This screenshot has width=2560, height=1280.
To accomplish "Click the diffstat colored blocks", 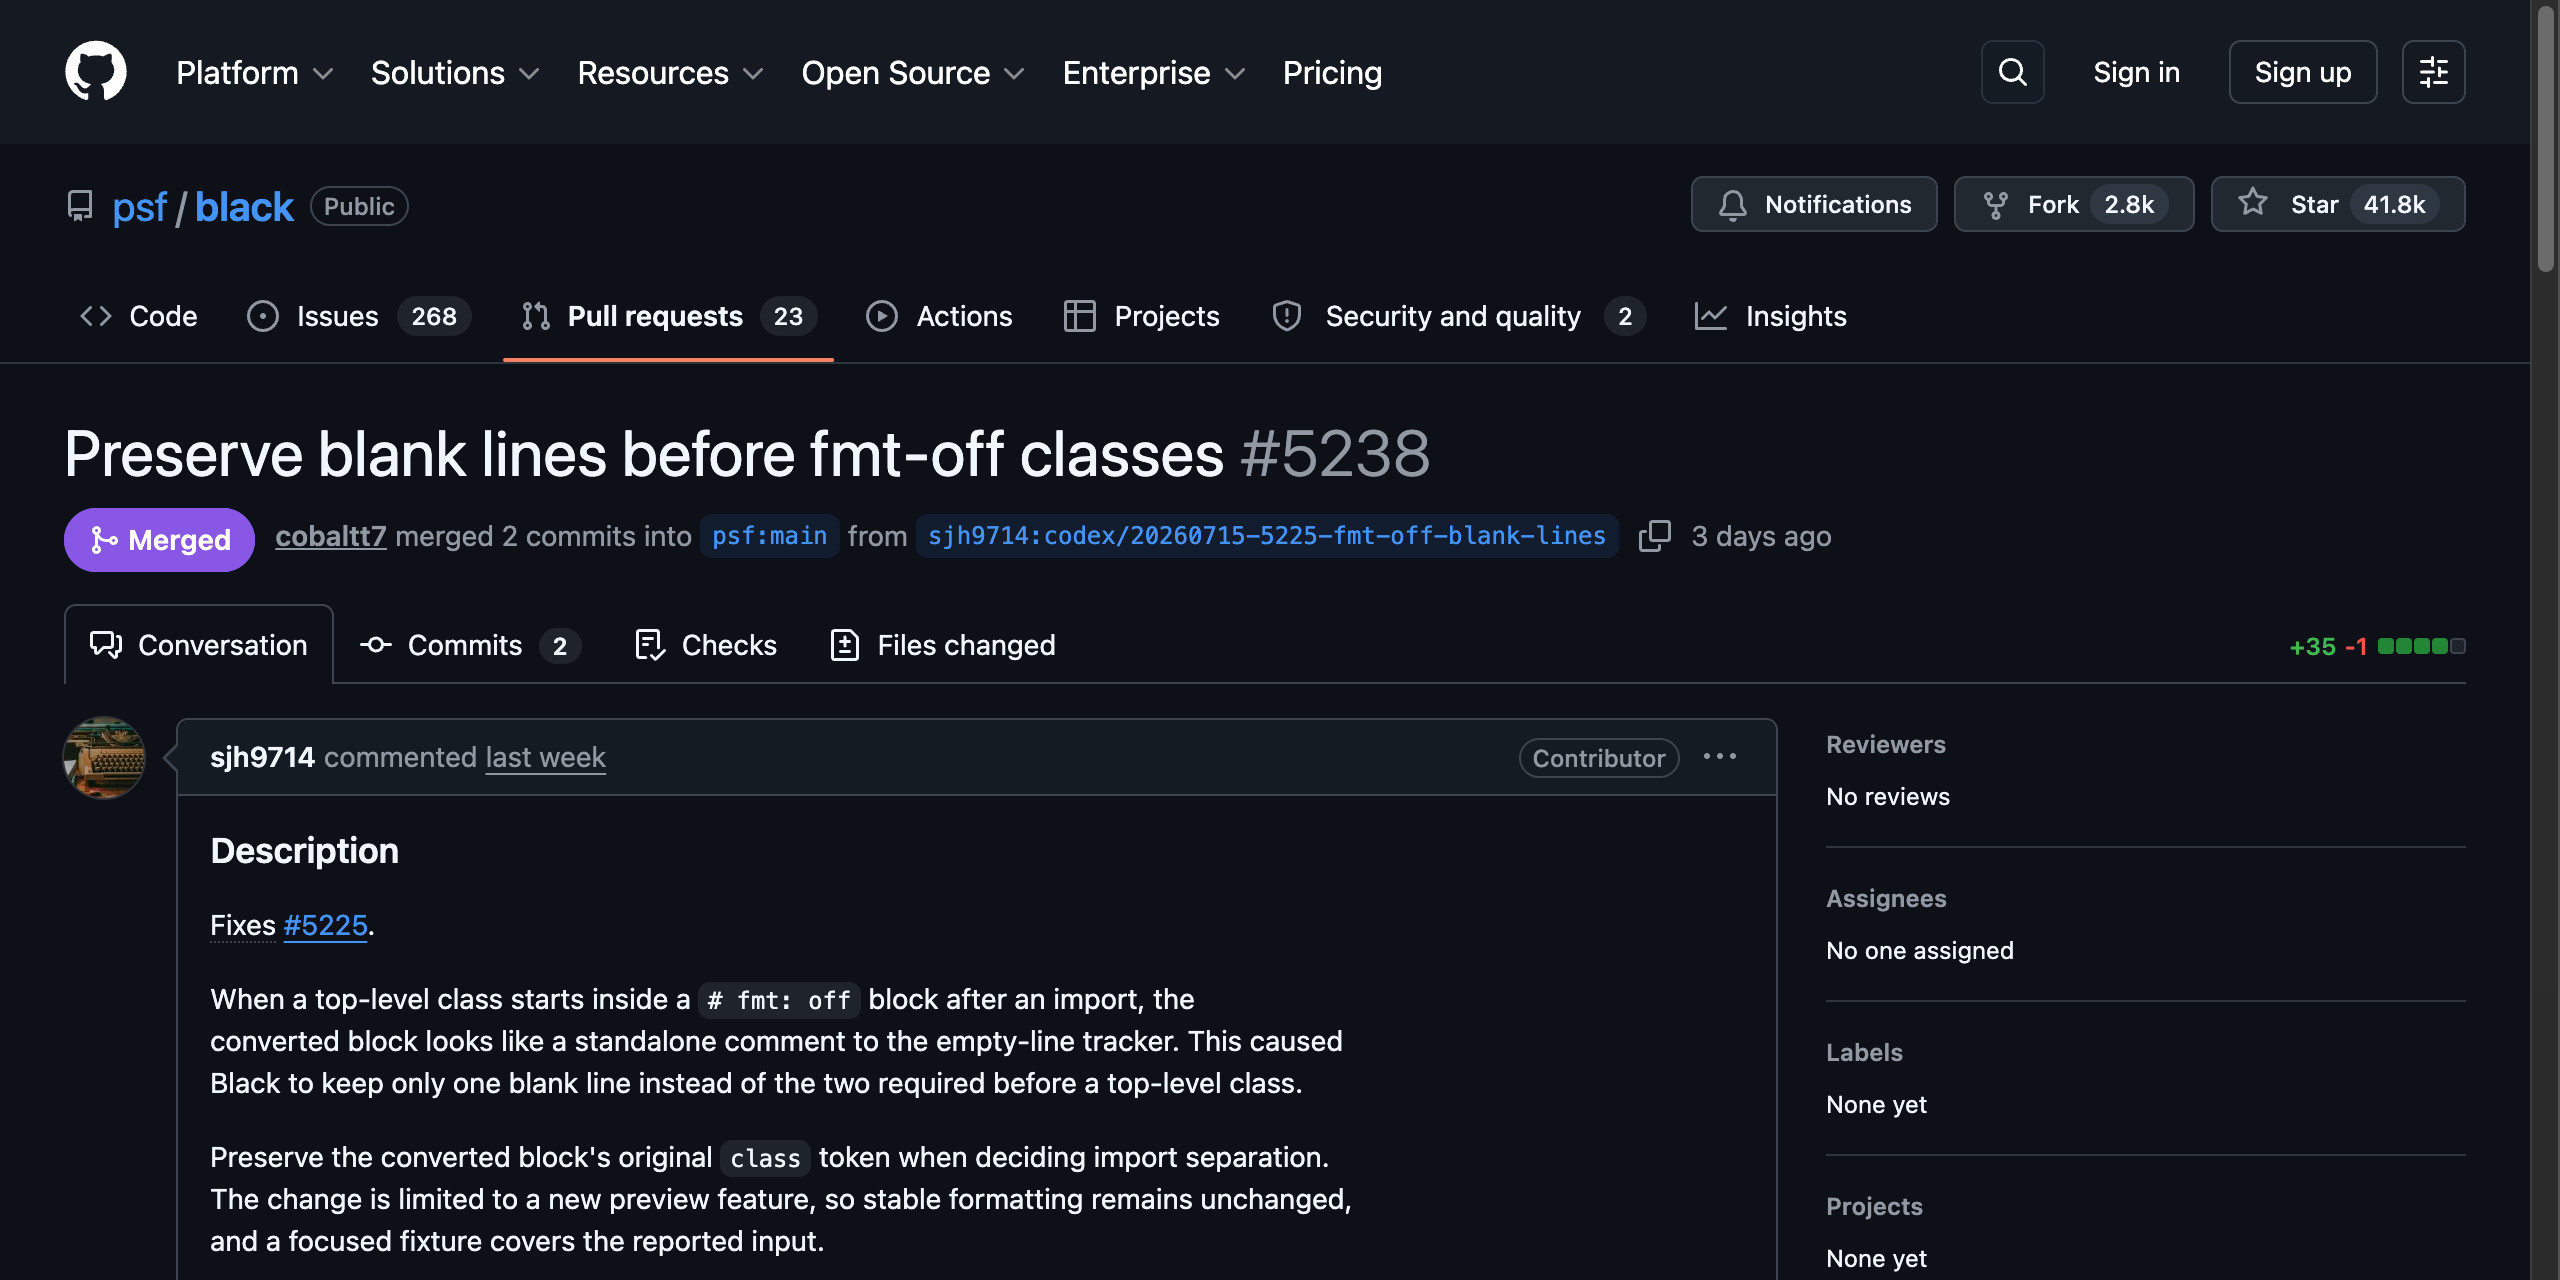I will (2421, 646).
